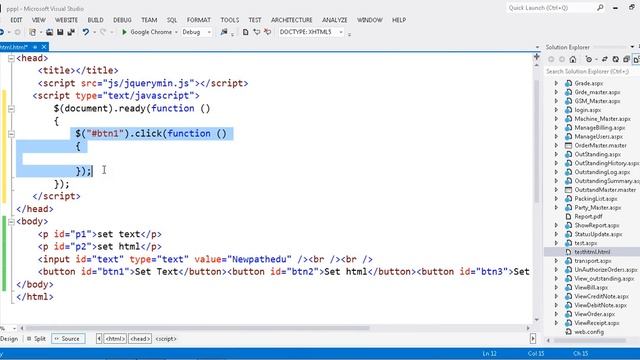640x360 pixels.
Task: Click Solution Explorer Forward navigation icon
Action: (x=562, y=60)
